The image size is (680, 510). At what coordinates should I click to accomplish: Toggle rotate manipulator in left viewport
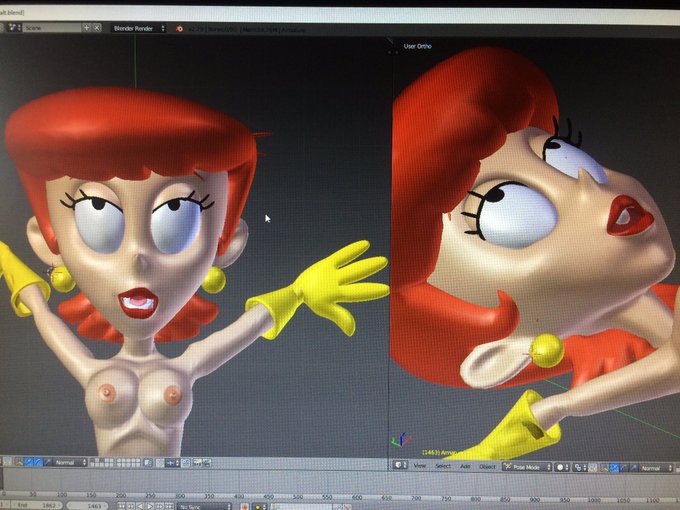[x=38, y=462]
